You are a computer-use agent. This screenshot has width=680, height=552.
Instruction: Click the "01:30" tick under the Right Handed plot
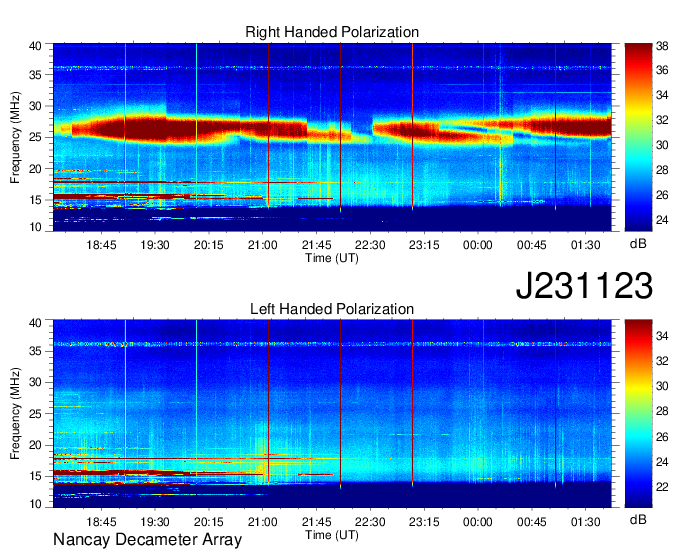click(x=585, y=245)
